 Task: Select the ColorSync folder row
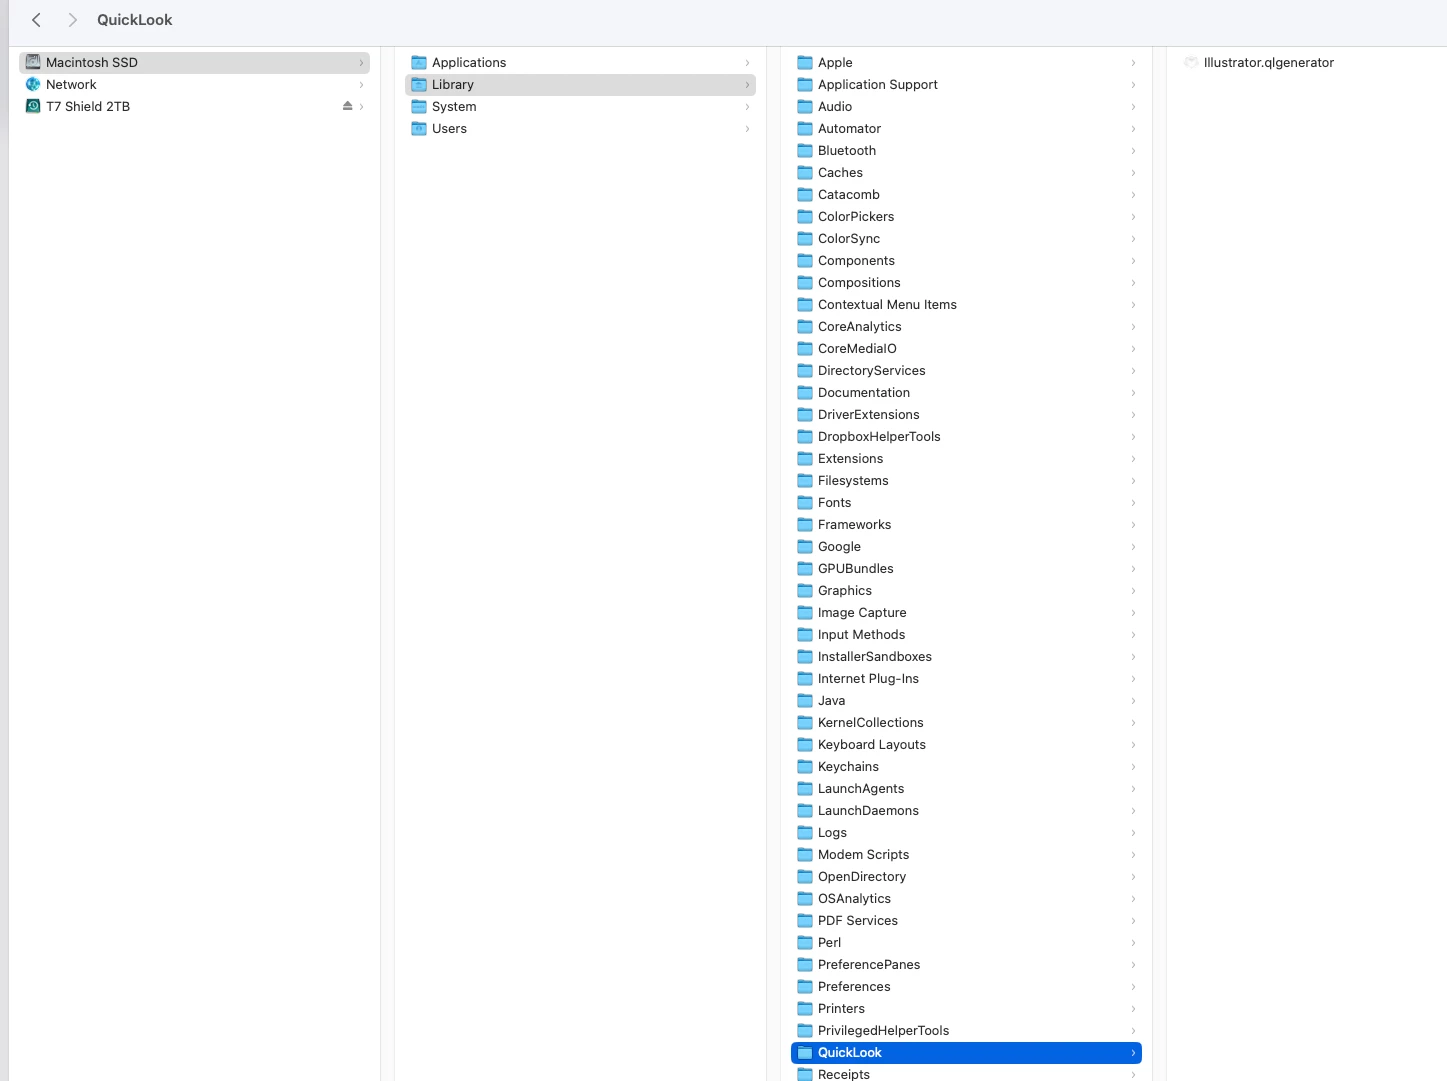(966, 238)
